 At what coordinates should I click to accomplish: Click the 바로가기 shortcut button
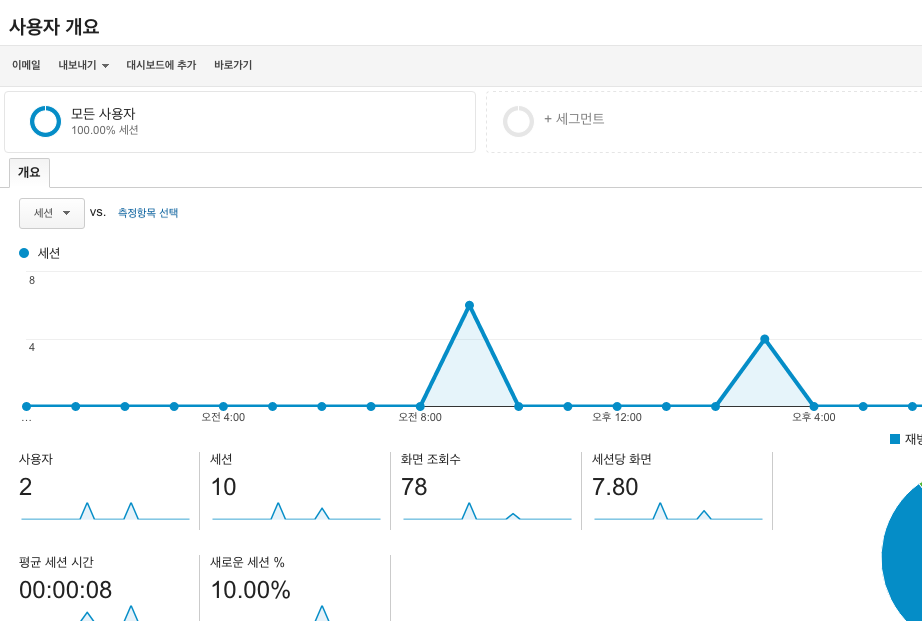point(233,65)
